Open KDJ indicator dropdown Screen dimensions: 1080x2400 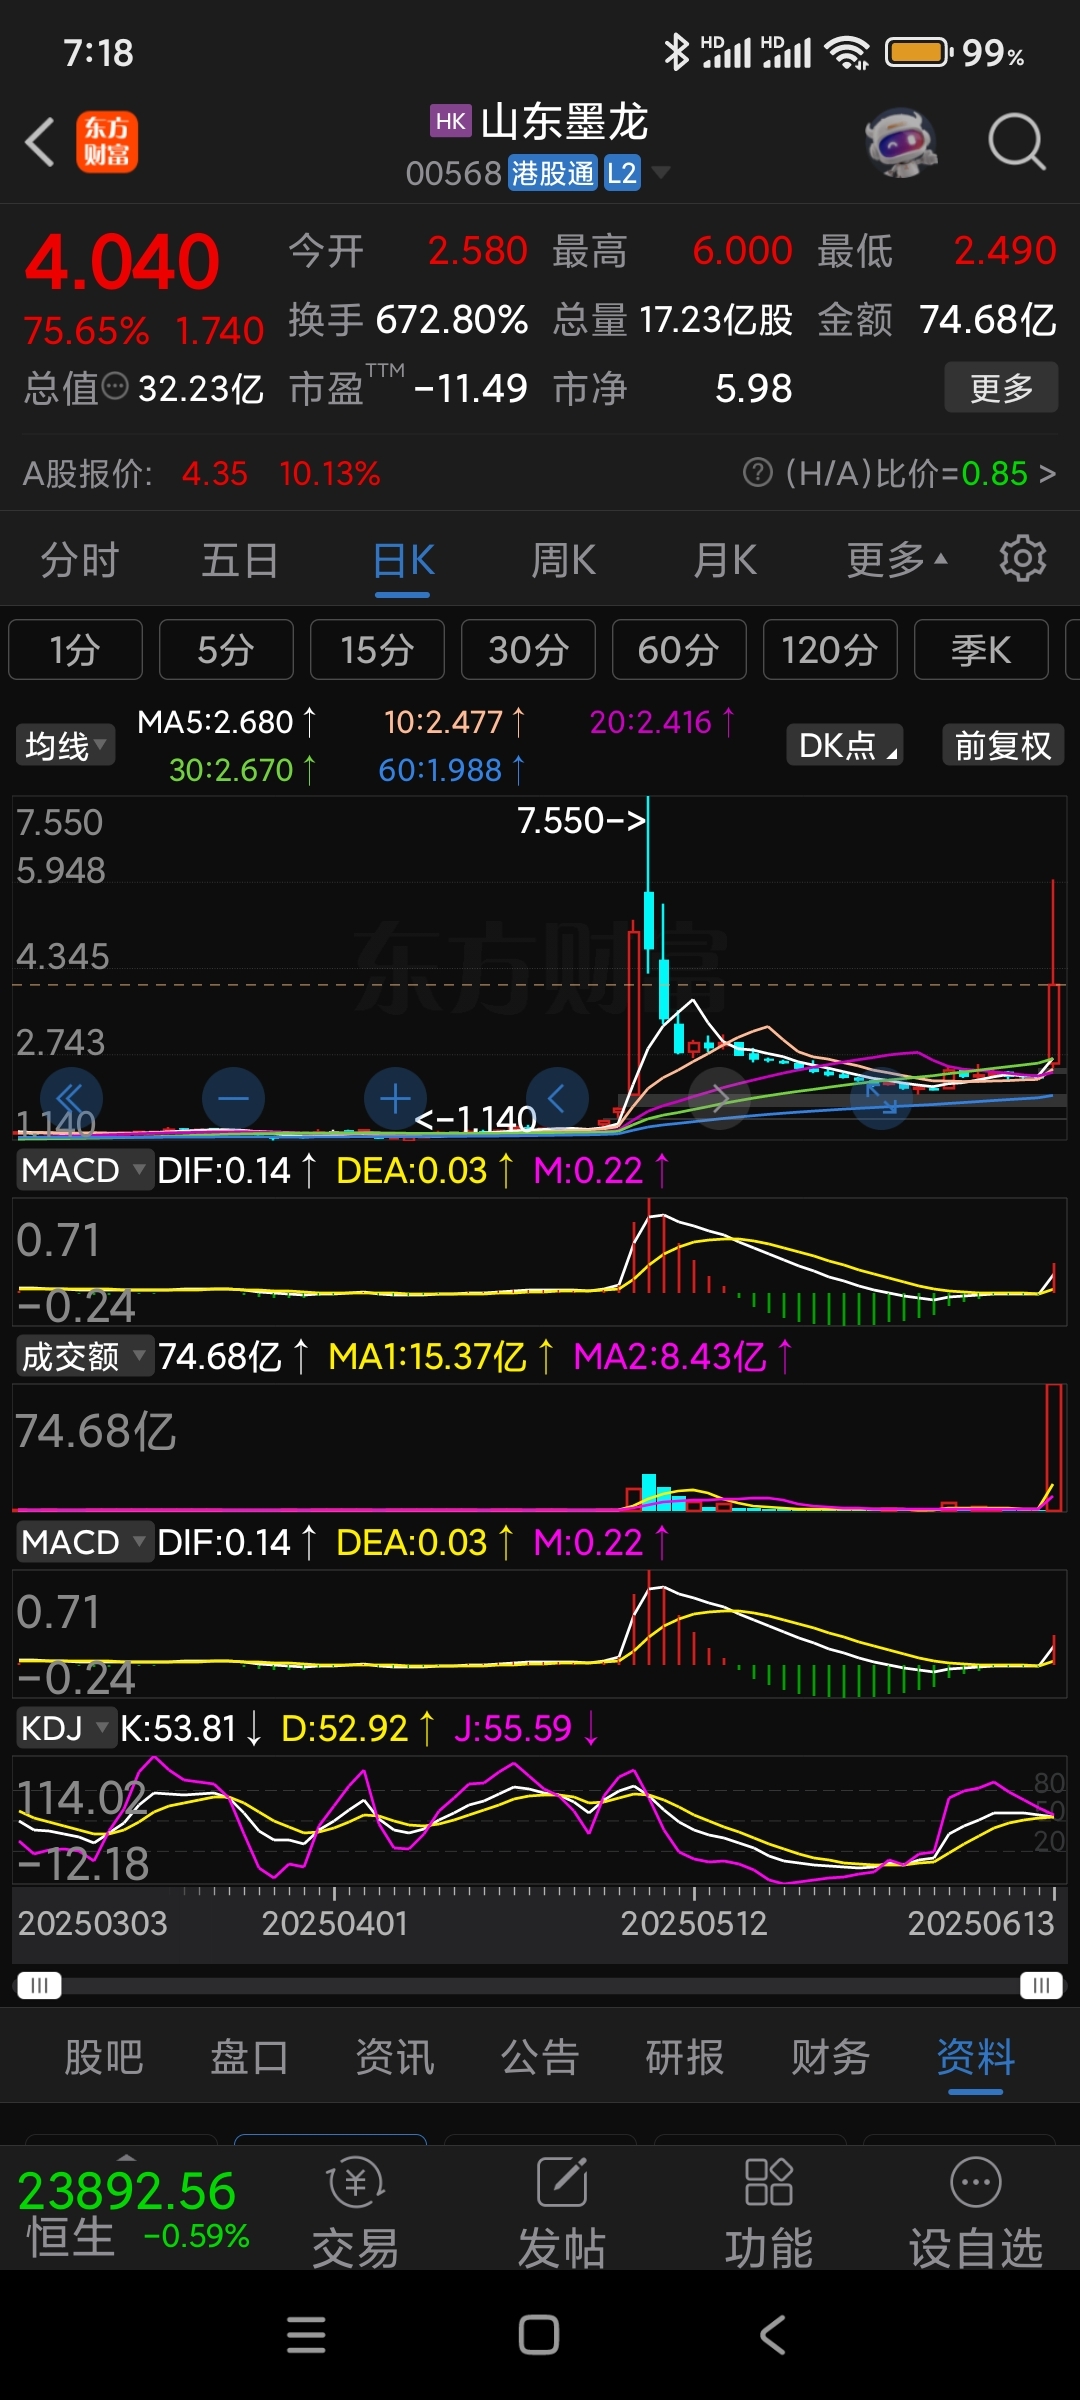[65, 1728]
